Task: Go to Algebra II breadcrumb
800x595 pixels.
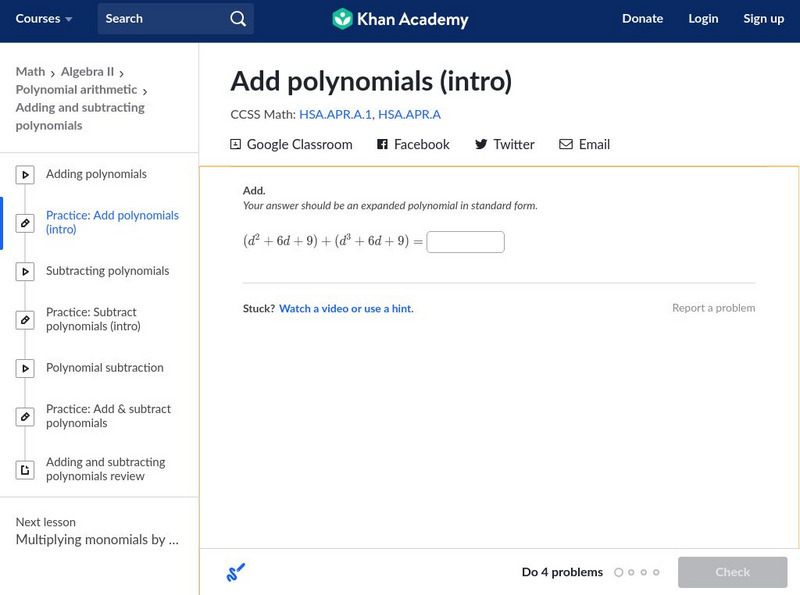Action: point(87,71)
